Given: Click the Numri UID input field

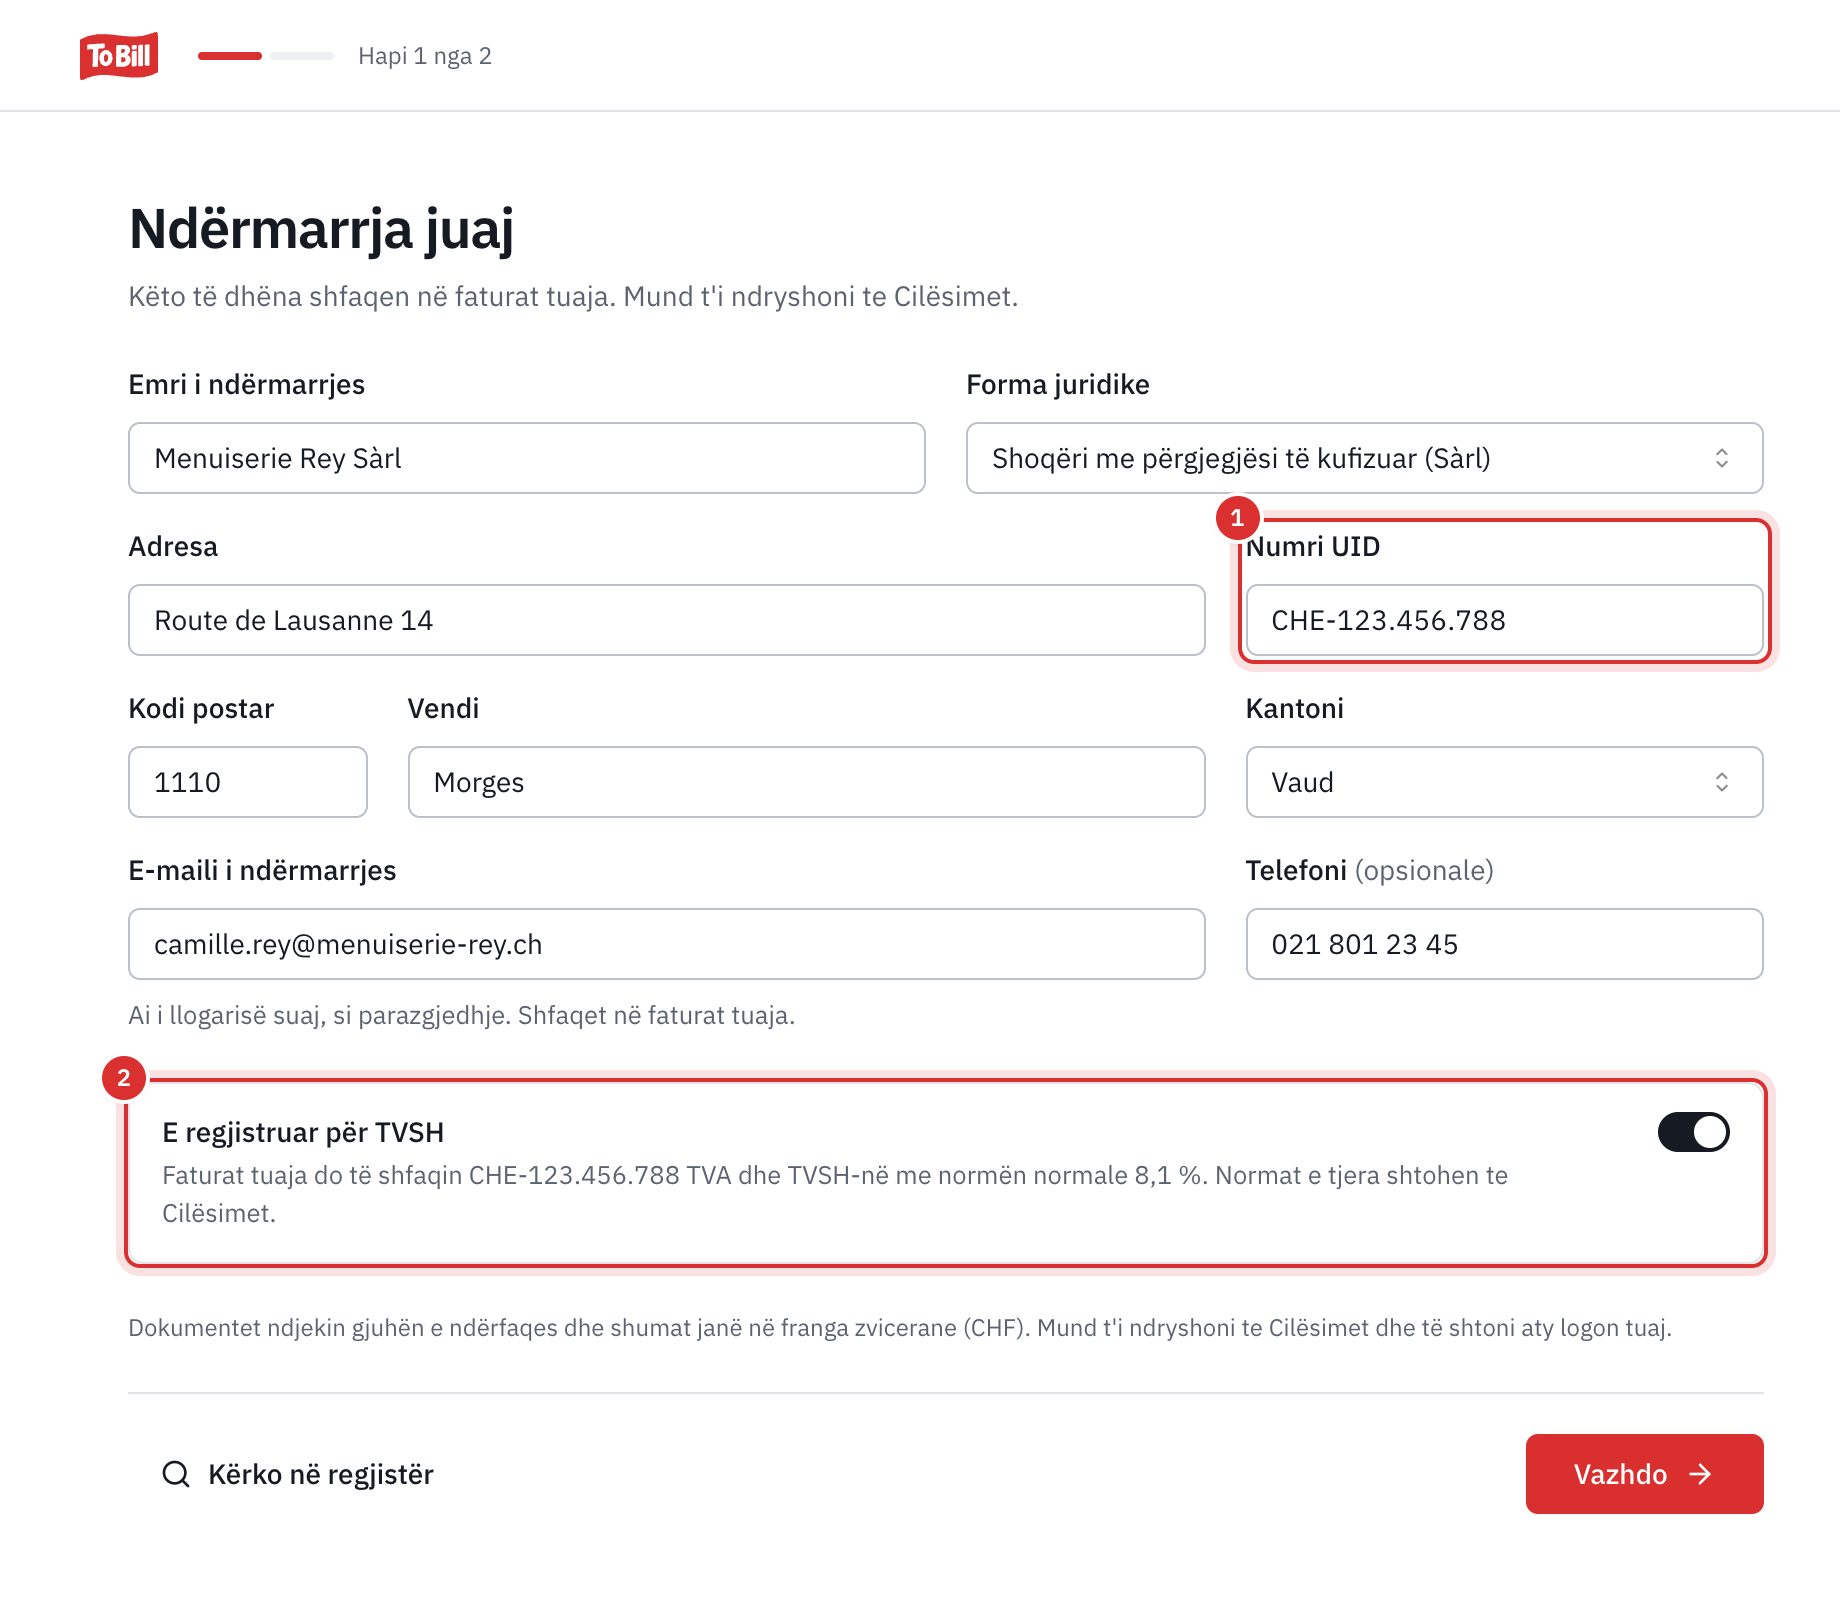Looking at the screenshot, I should pos(1504,620).
